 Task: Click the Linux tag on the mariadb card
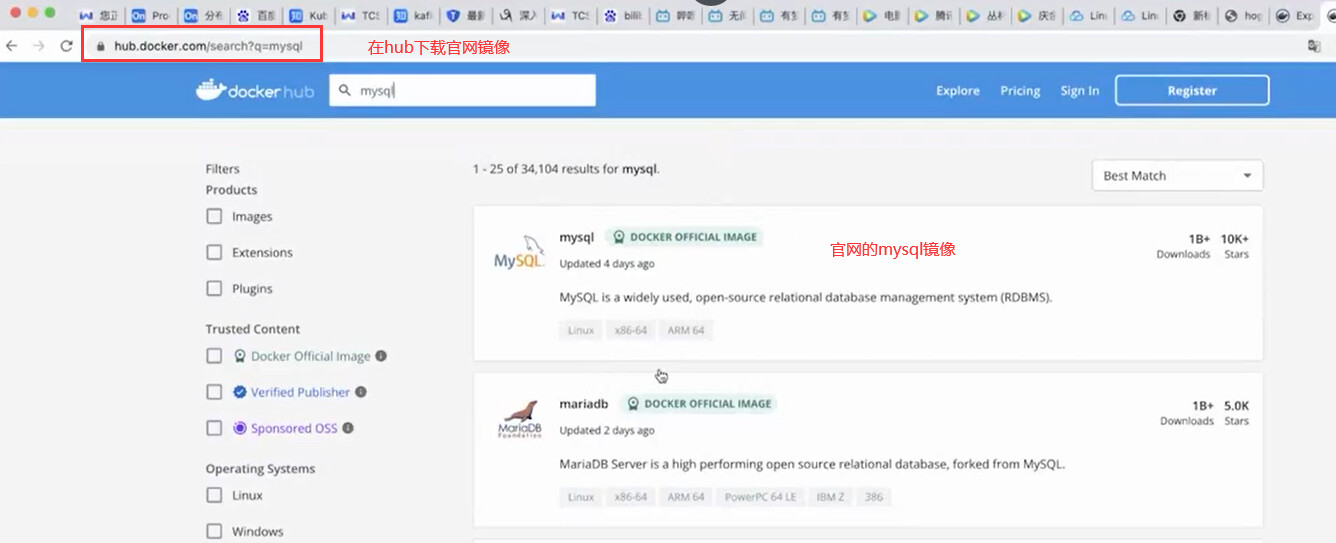point(581,497)
